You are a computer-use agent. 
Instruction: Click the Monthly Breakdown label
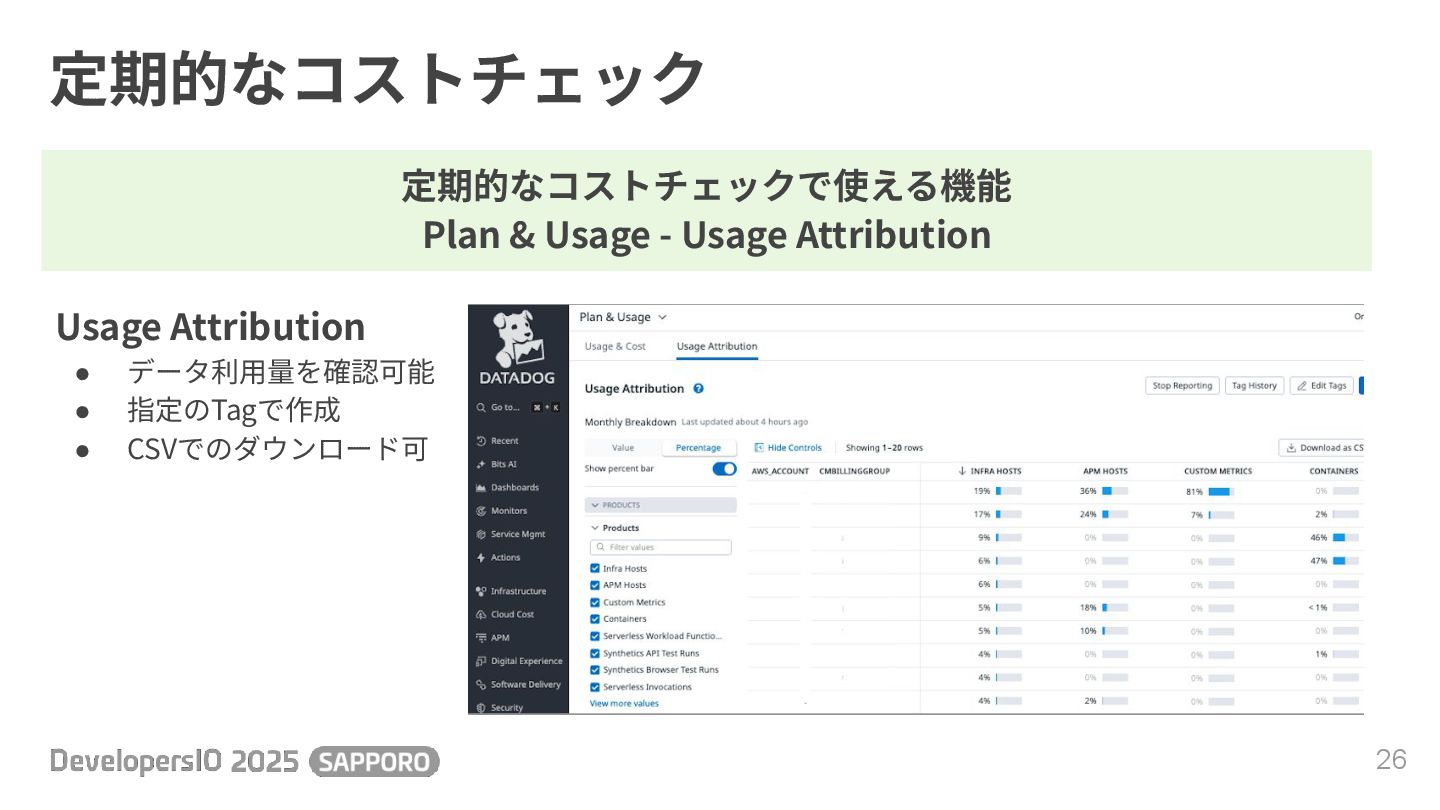pos(630,422)
